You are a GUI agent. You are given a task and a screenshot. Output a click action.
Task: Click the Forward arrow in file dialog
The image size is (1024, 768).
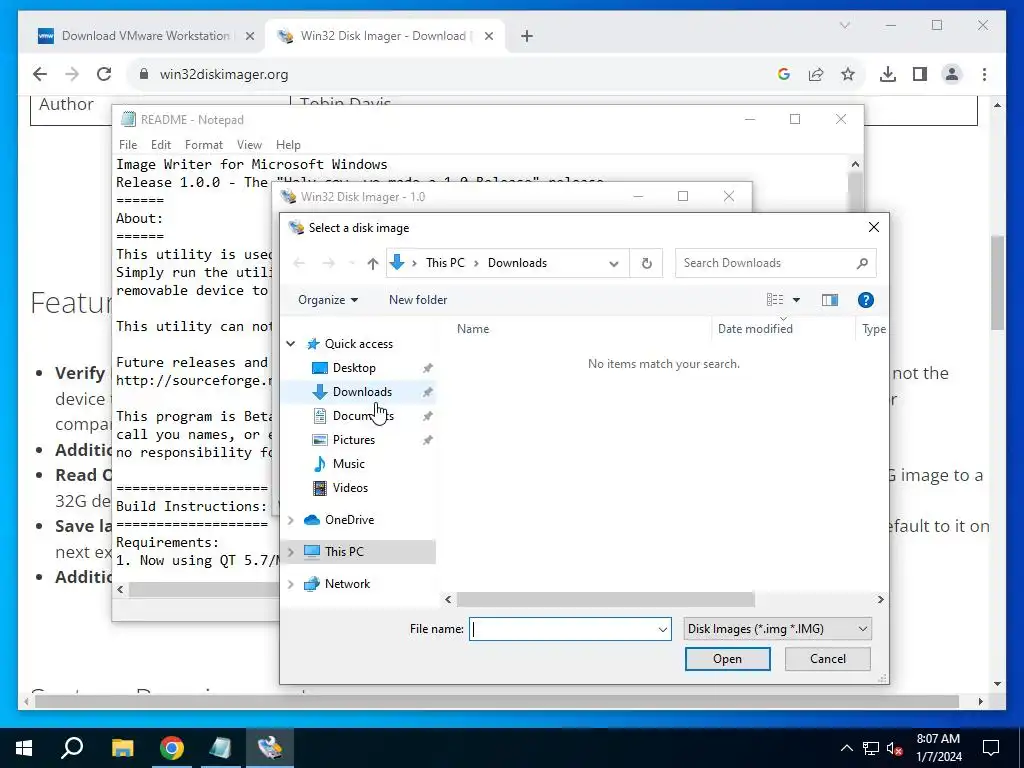328,263
